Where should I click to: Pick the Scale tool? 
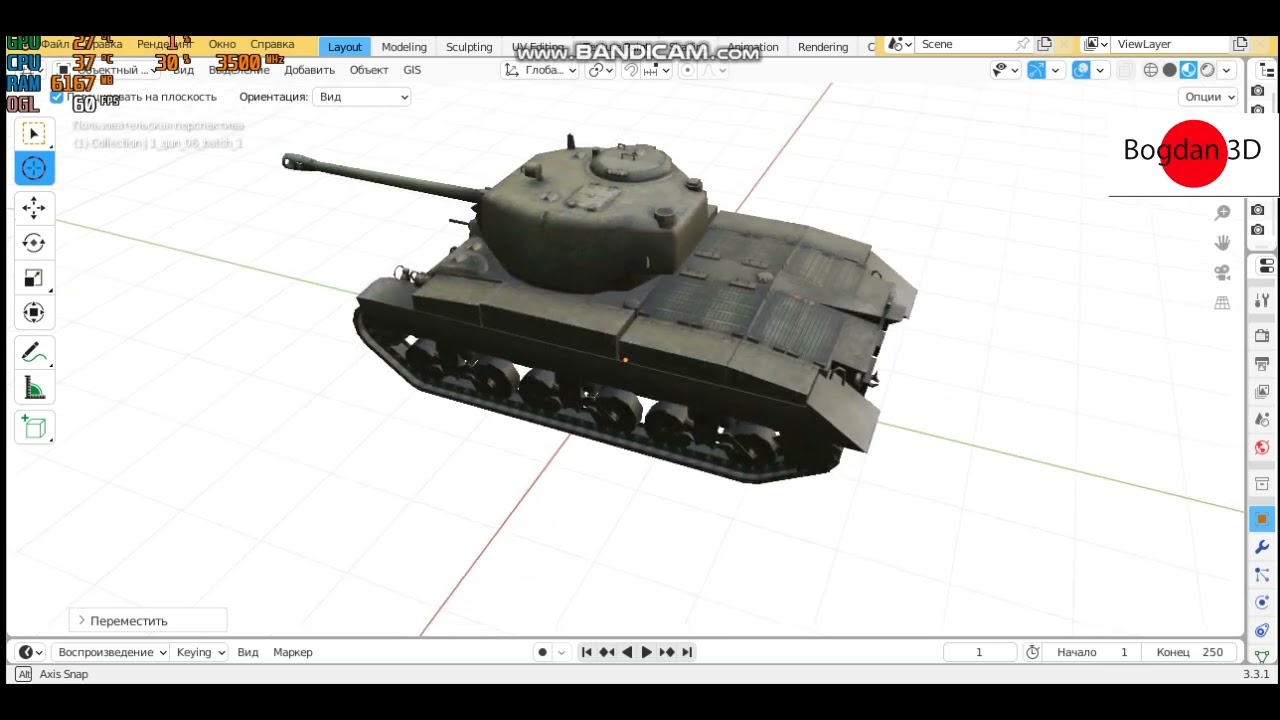pyautogui.click(x=34, y=278)
